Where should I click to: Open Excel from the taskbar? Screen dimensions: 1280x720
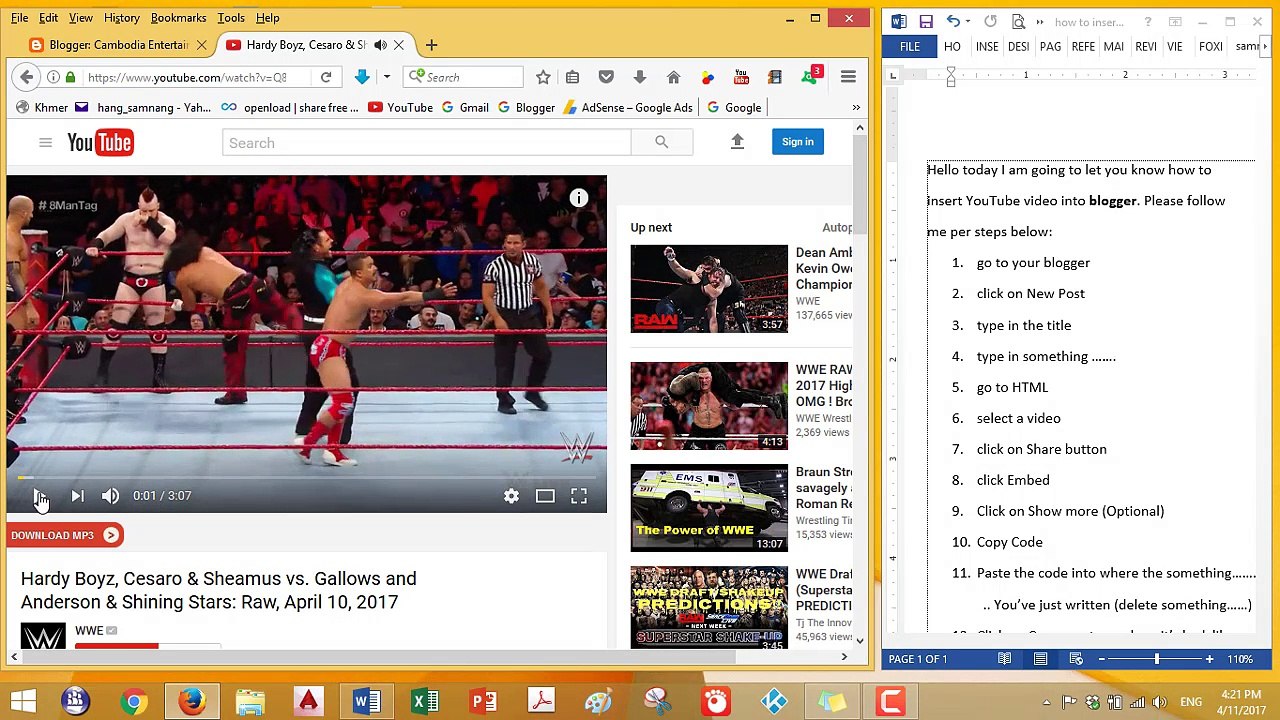click(425, 701)
